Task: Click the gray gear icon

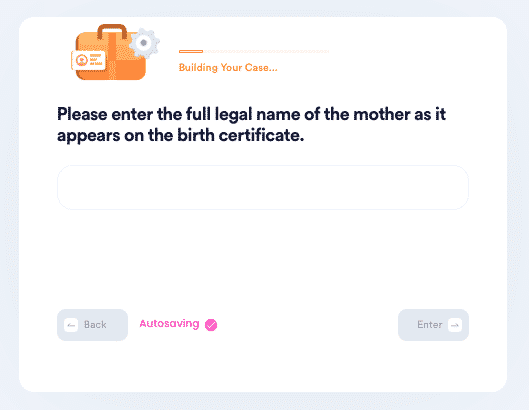Action: [144, 43]
